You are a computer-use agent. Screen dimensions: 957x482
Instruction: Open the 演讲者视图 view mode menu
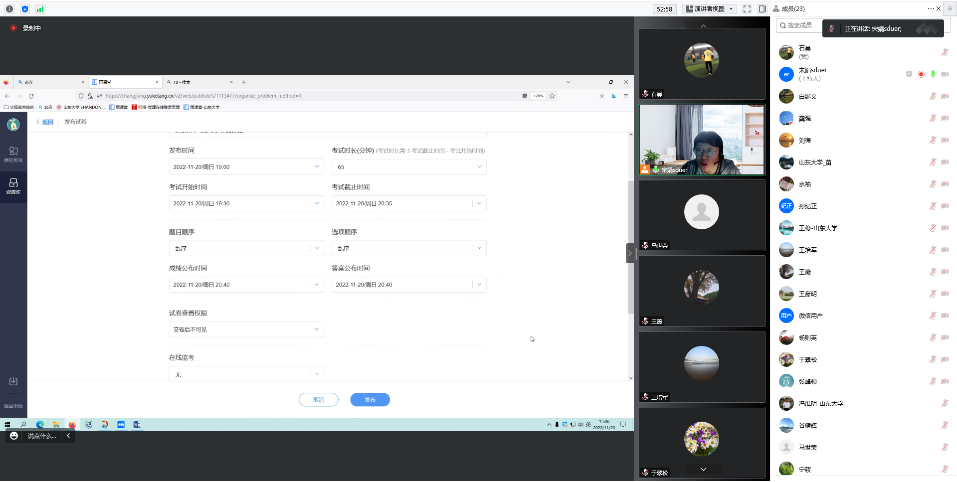click(710, 8)
